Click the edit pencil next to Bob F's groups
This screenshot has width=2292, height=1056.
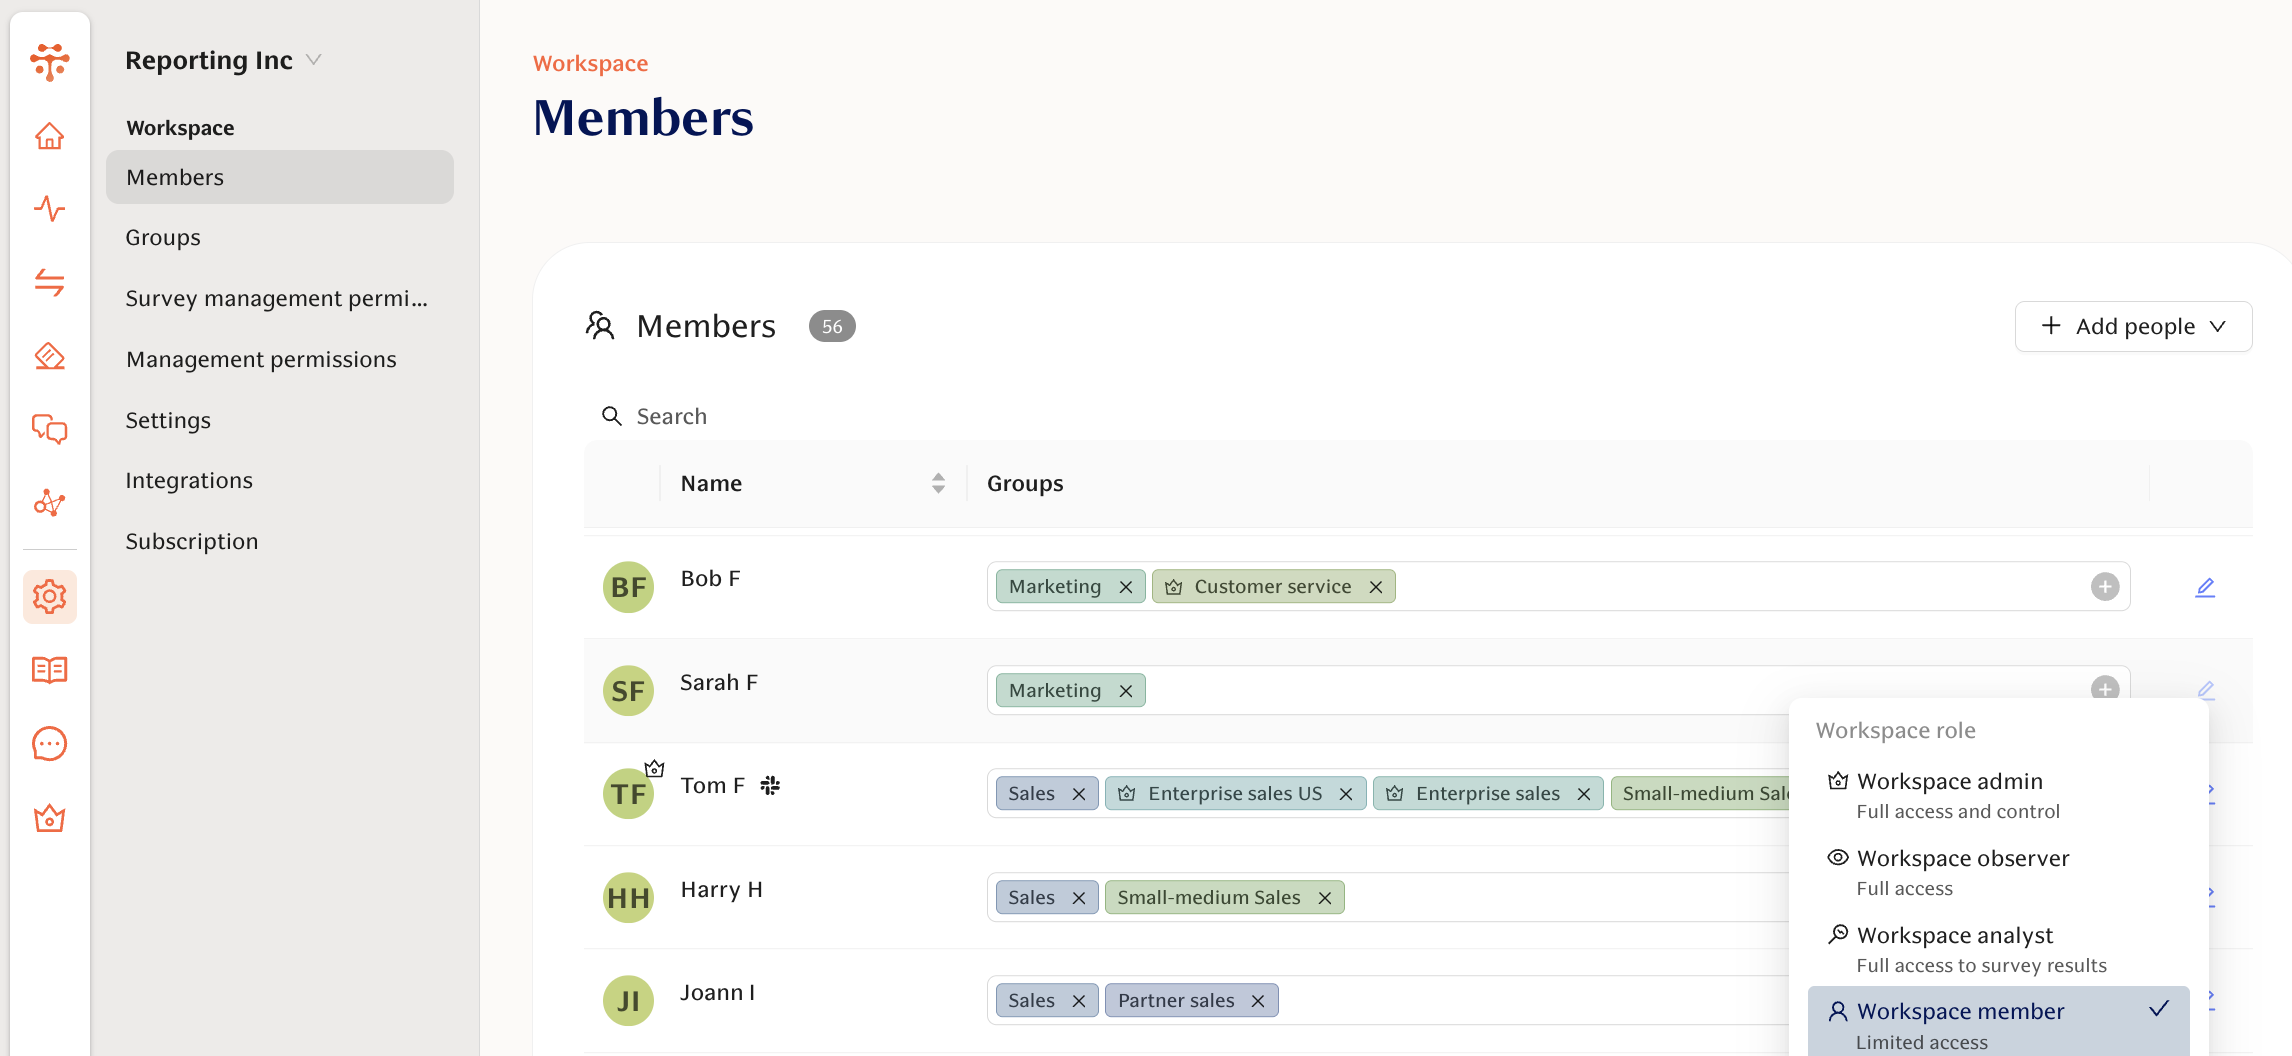click(x=2206, y=587)
